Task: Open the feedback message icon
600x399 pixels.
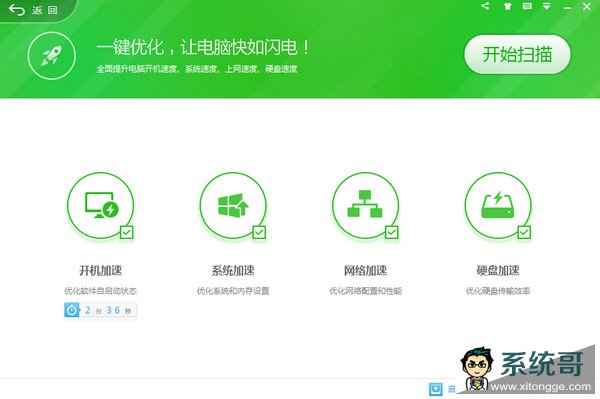Action: pos(527,6)
